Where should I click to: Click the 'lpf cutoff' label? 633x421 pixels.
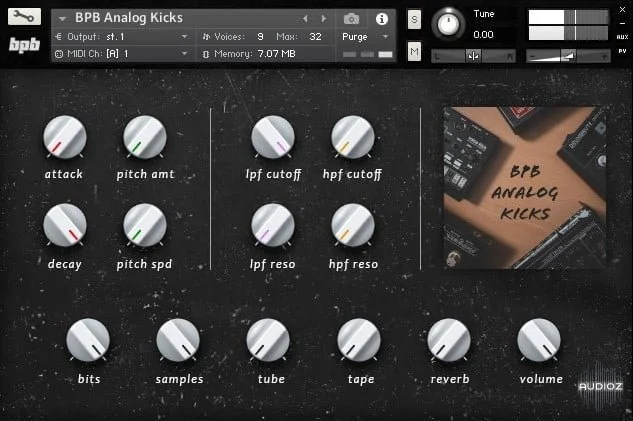273,175
